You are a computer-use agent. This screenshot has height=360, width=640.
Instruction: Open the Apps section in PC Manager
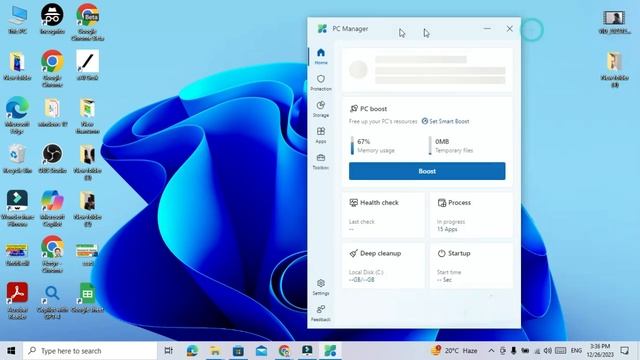[x=321, y=135]
